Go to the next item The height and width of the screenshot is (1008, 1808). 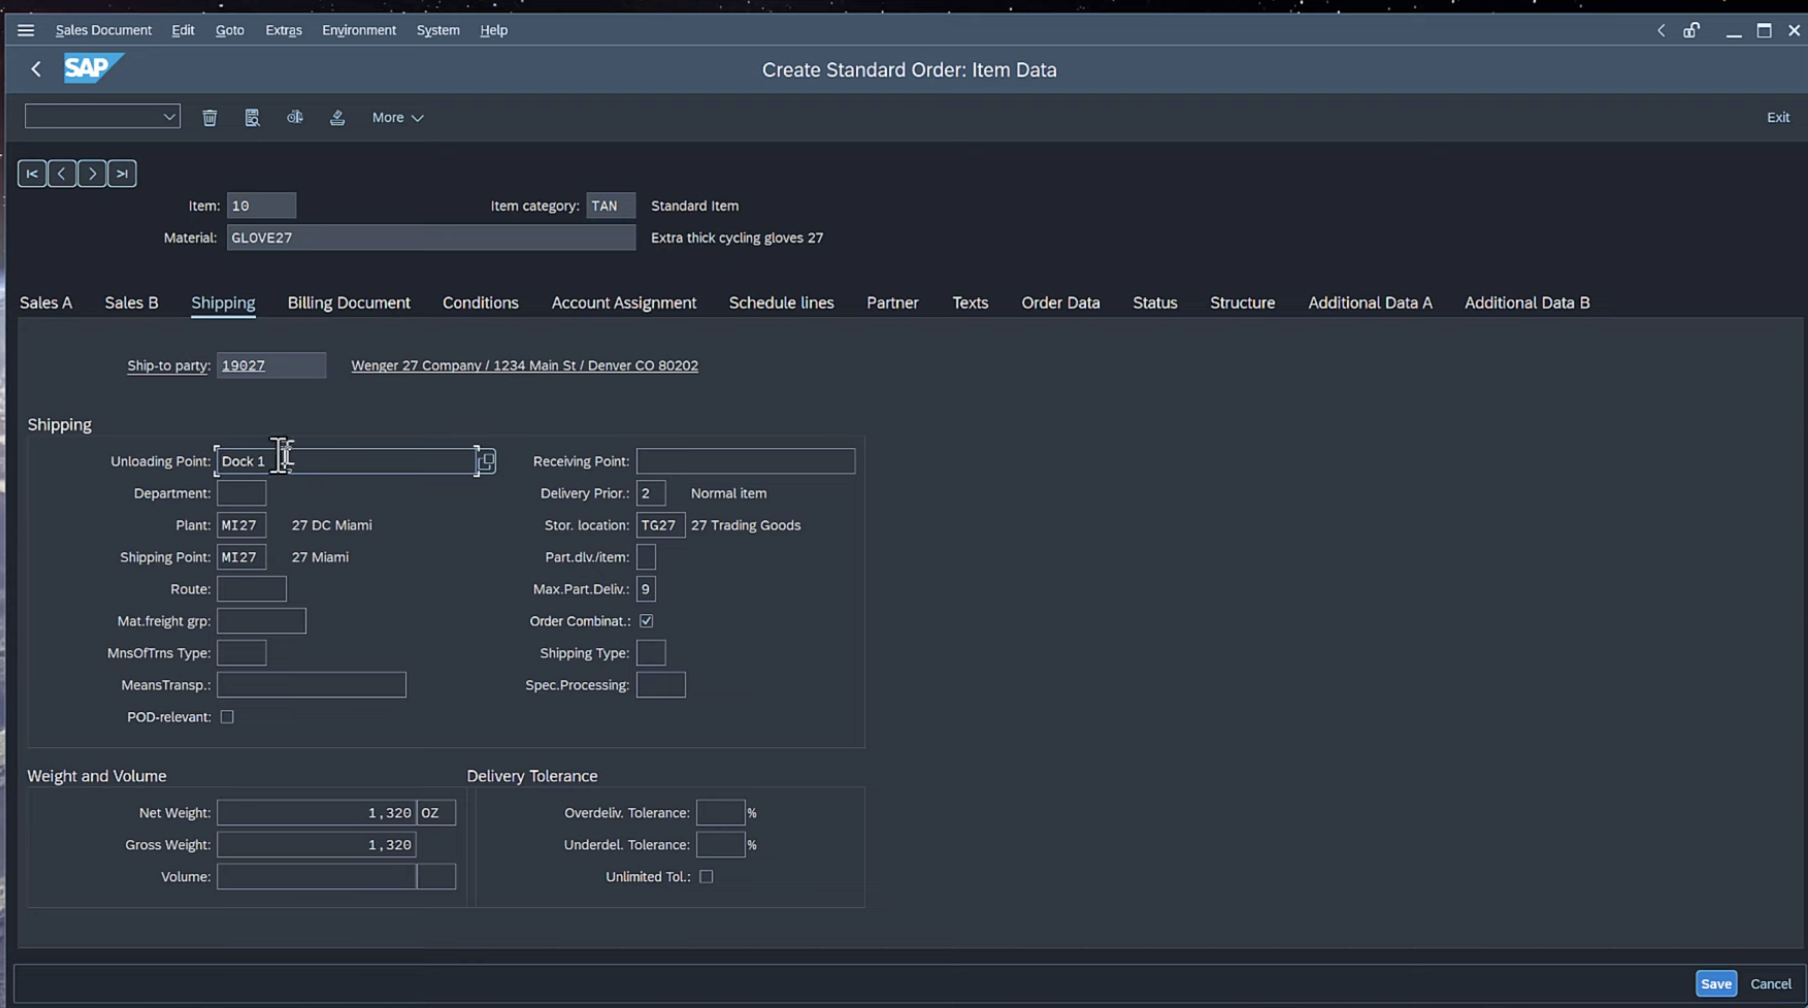click(x=92, y=174)
